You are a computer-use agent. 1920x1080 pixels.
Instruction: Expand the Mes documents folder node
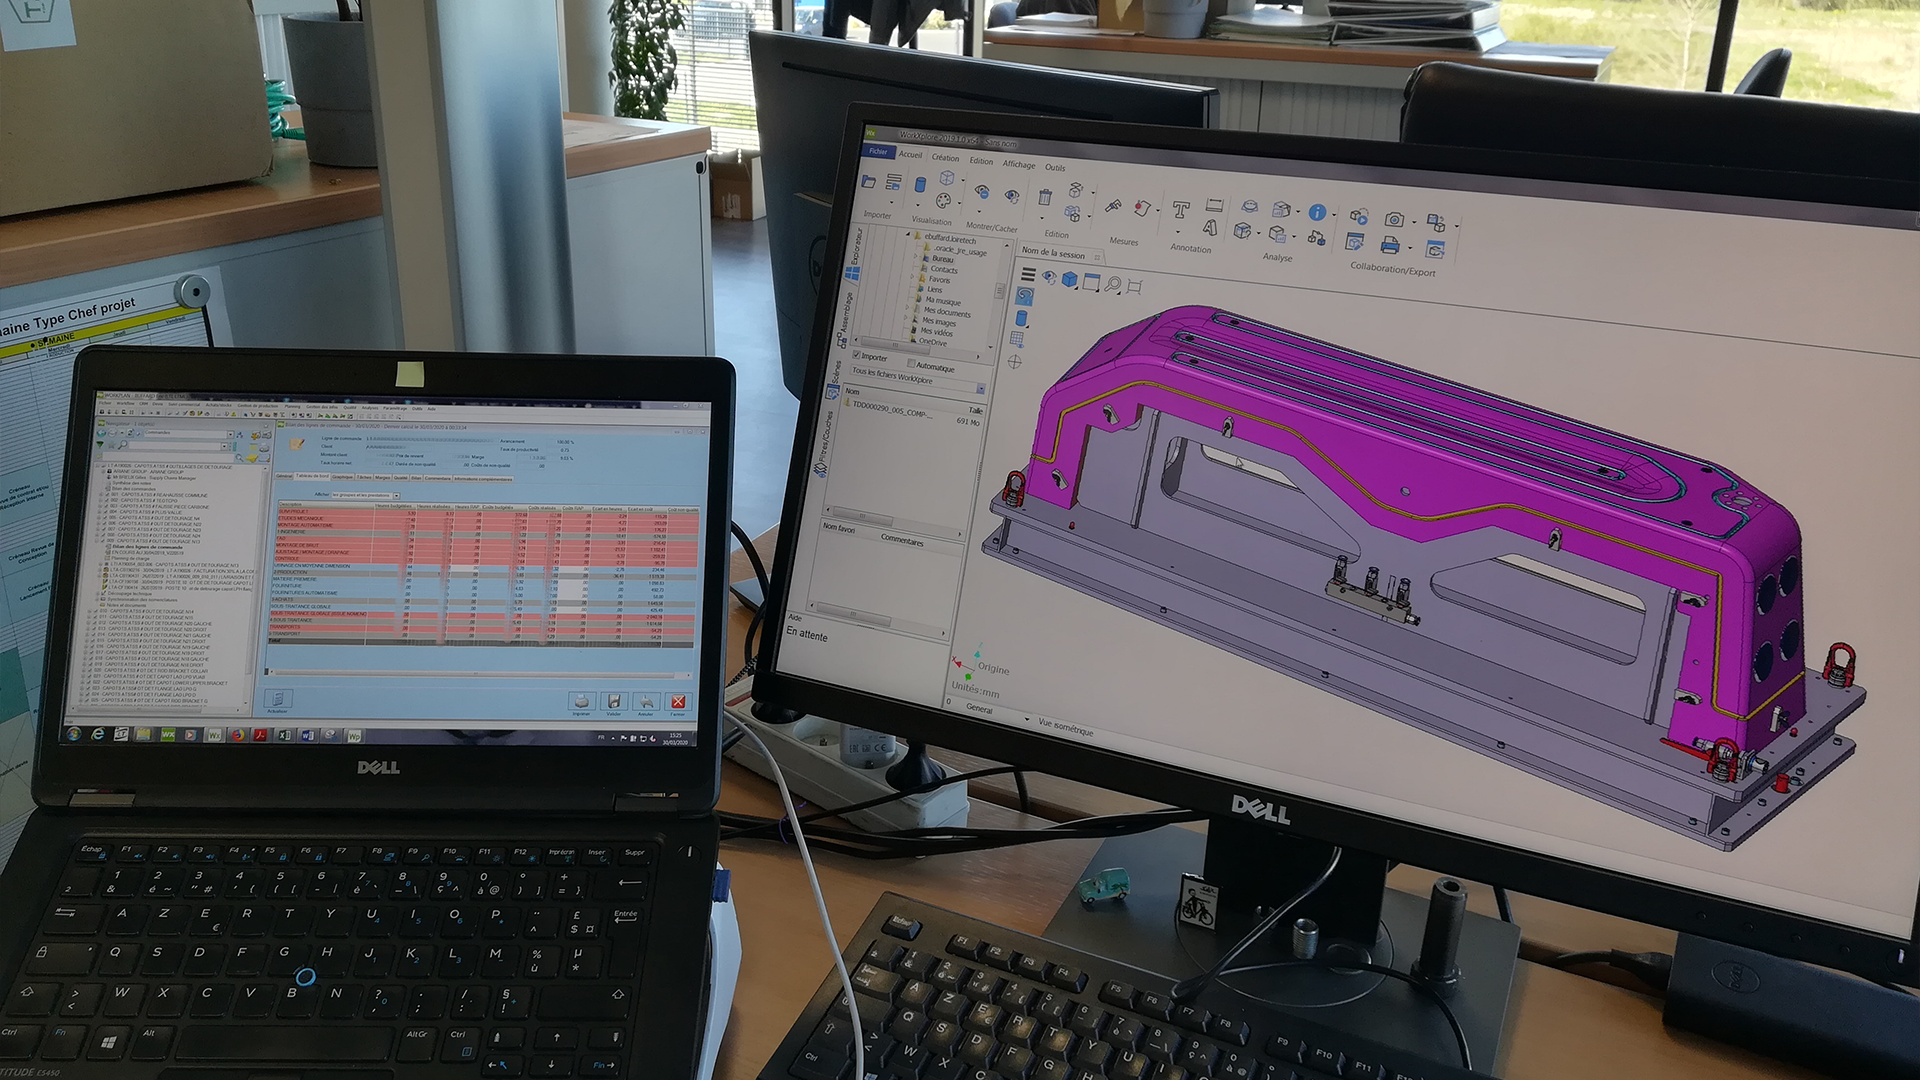pyautogui.click(x=907, y=307)
